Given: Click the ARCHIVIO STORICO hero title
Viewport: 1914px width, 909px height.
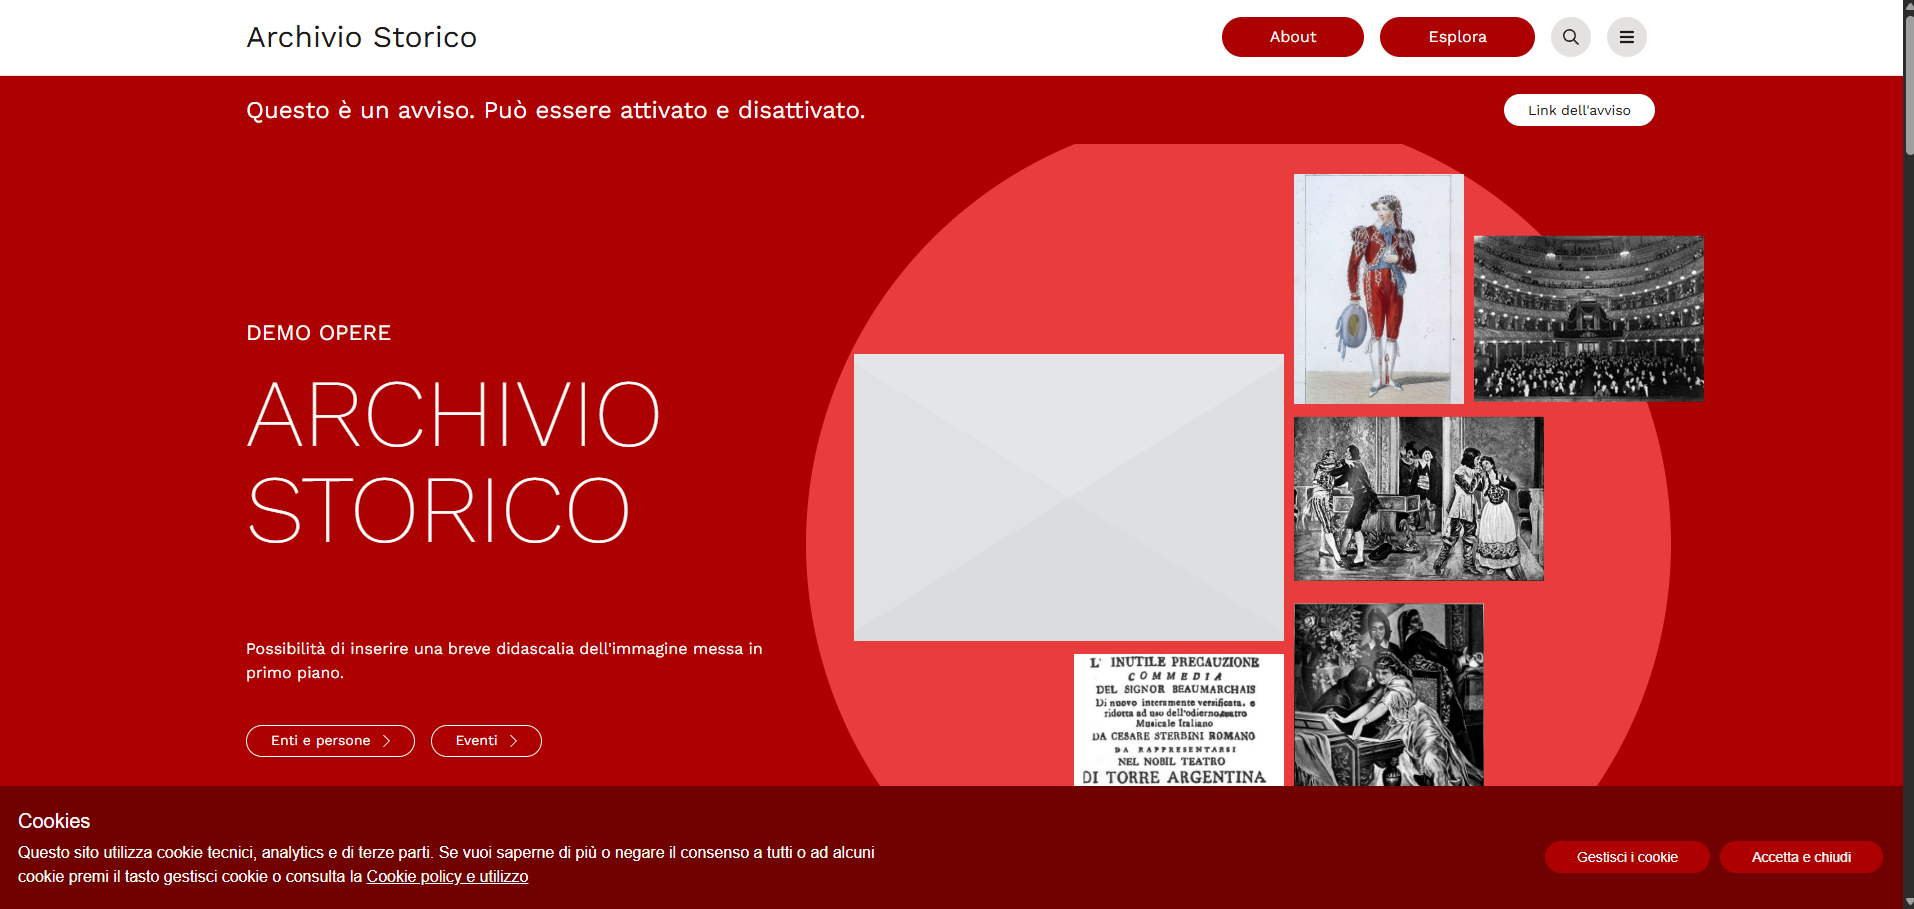Looking at the screenshot, I should pos(453,462).
